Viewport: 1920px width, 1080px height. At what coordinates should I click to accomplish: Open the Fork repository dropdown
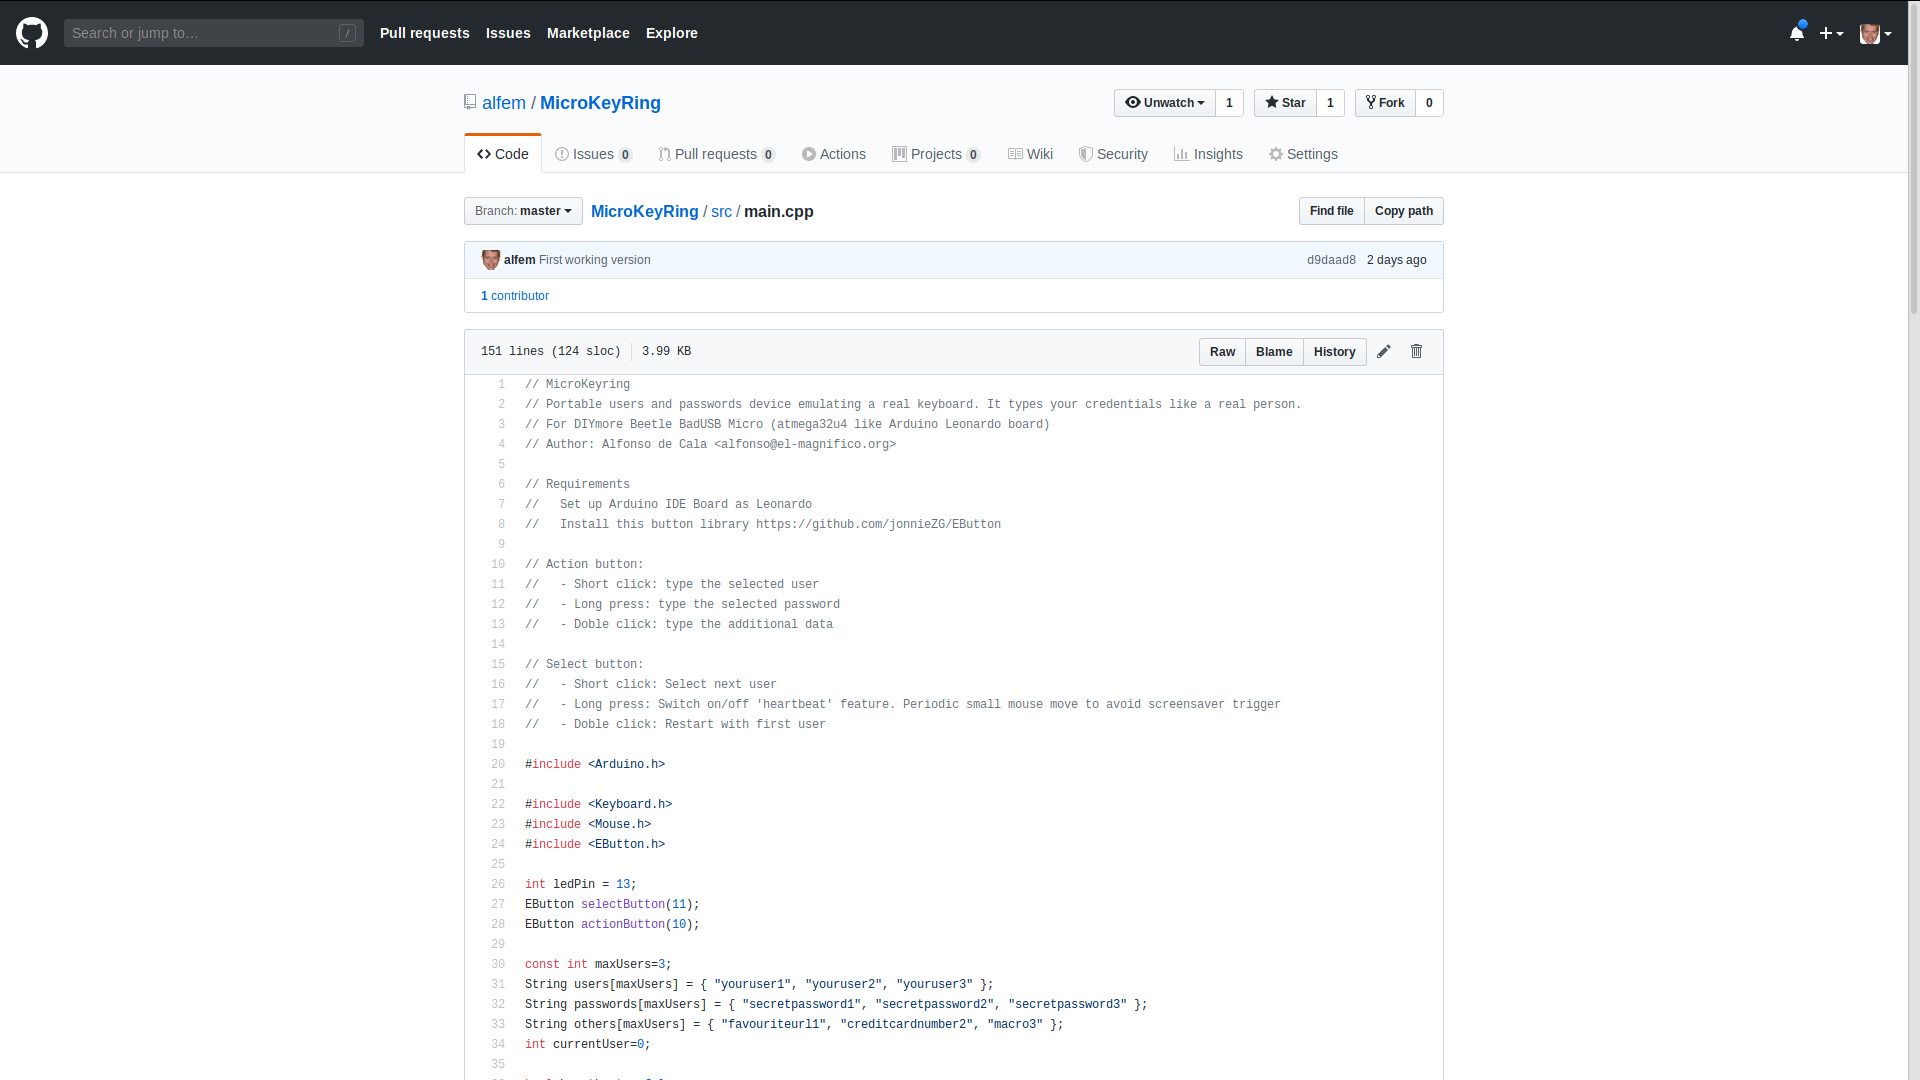pyautogui.click(x=1385, y=103)
